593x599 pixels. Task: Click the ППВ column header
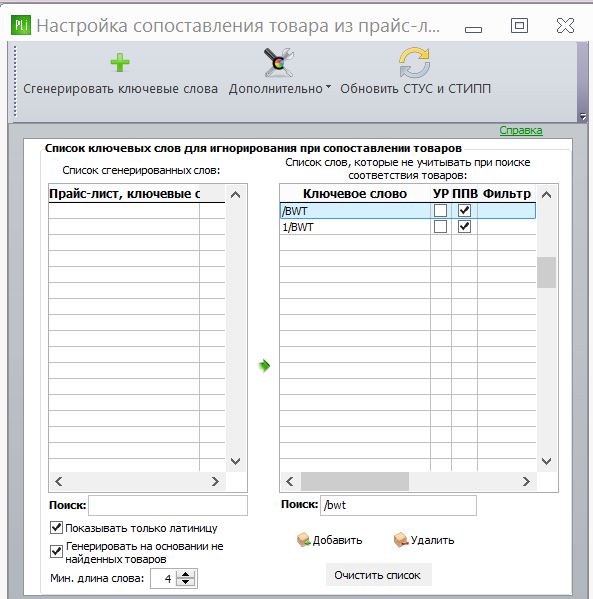(x=465, y=194)
